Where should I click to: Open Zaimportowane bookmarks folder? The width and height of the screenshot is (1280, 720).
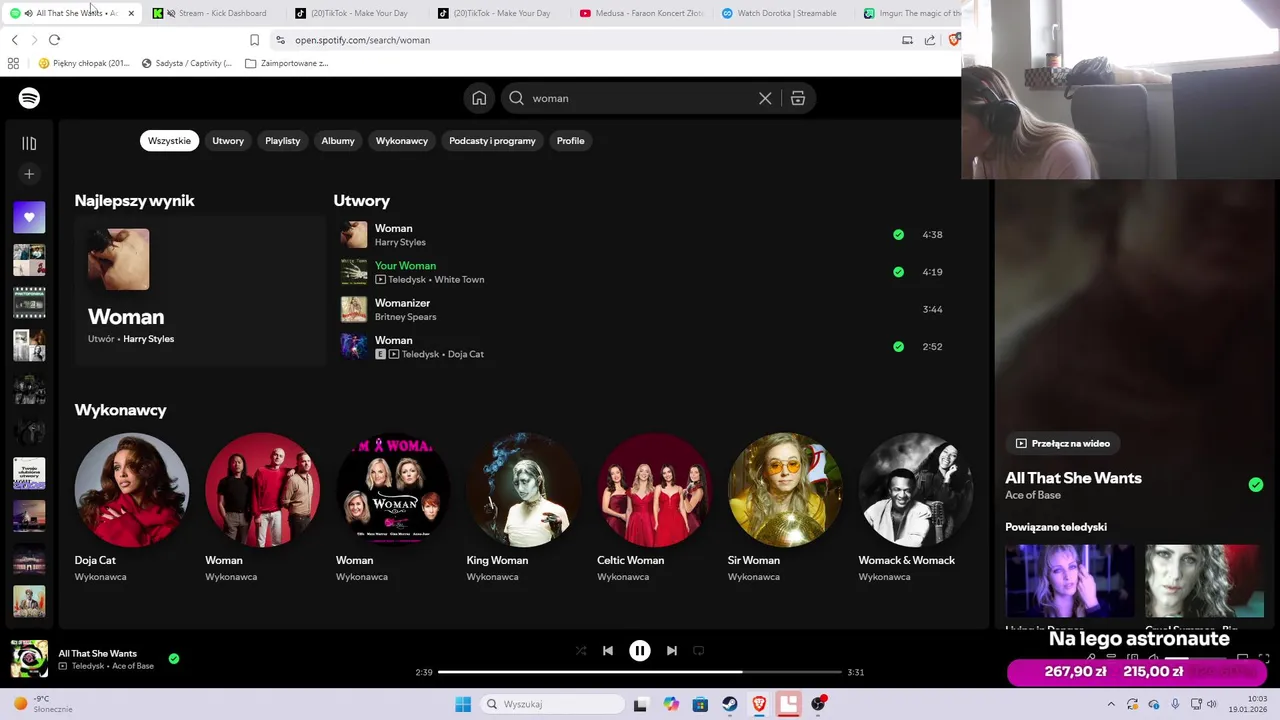(x=287, y=63)
